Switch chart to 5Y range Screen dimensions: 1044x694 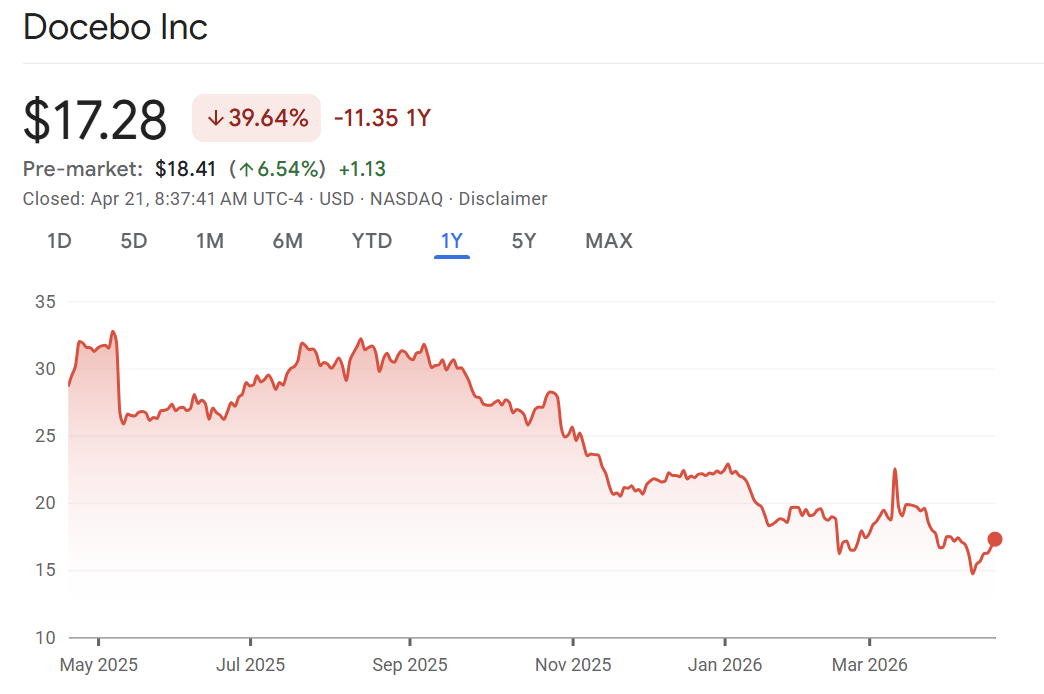pyautogui.click(x=523, y=241)
